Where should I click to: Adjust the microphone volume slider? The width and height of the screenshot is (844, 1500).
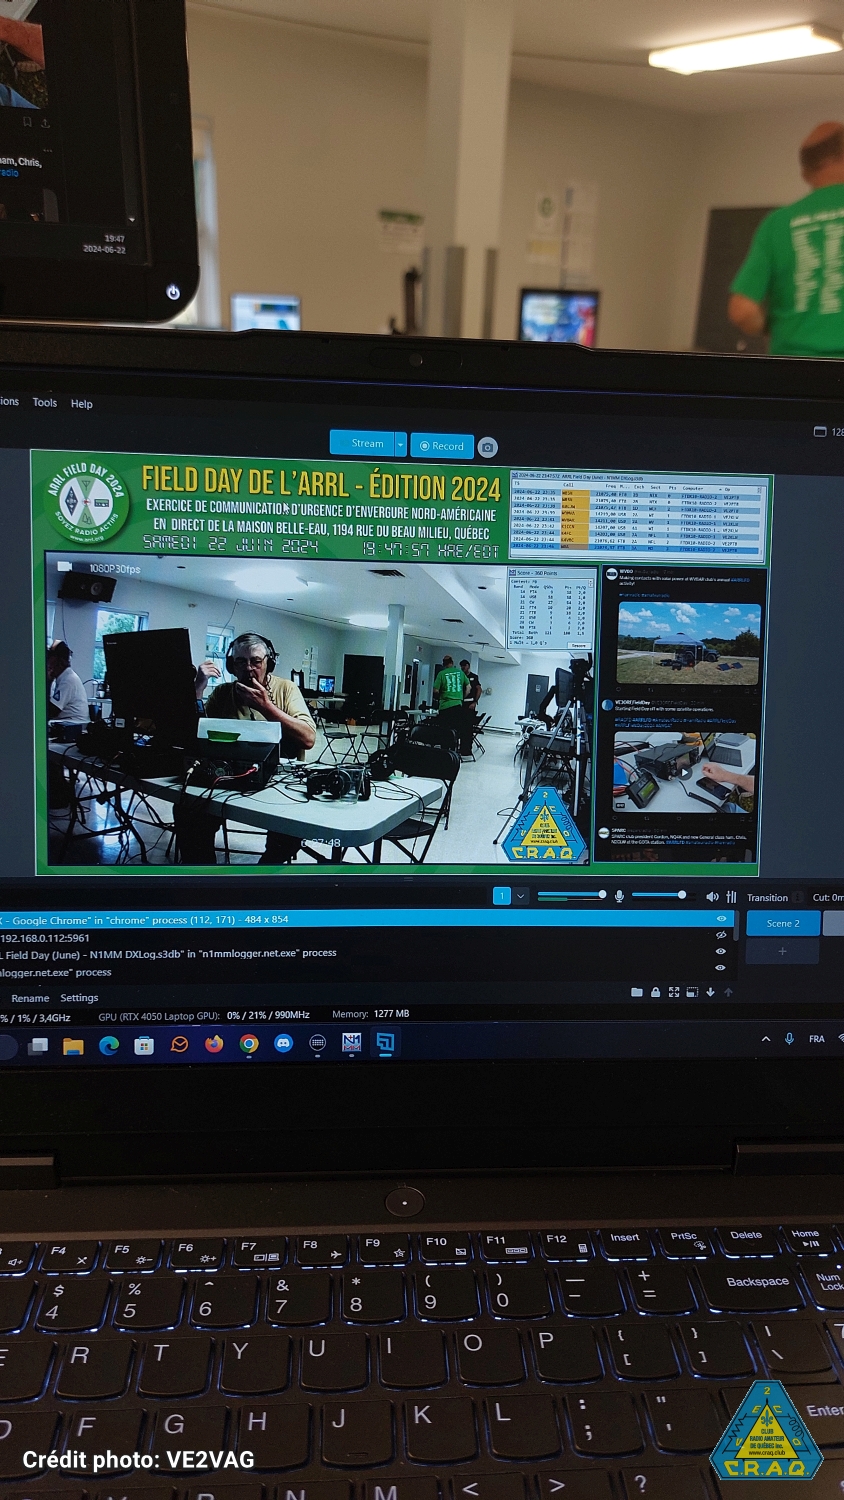coord(571,895)
